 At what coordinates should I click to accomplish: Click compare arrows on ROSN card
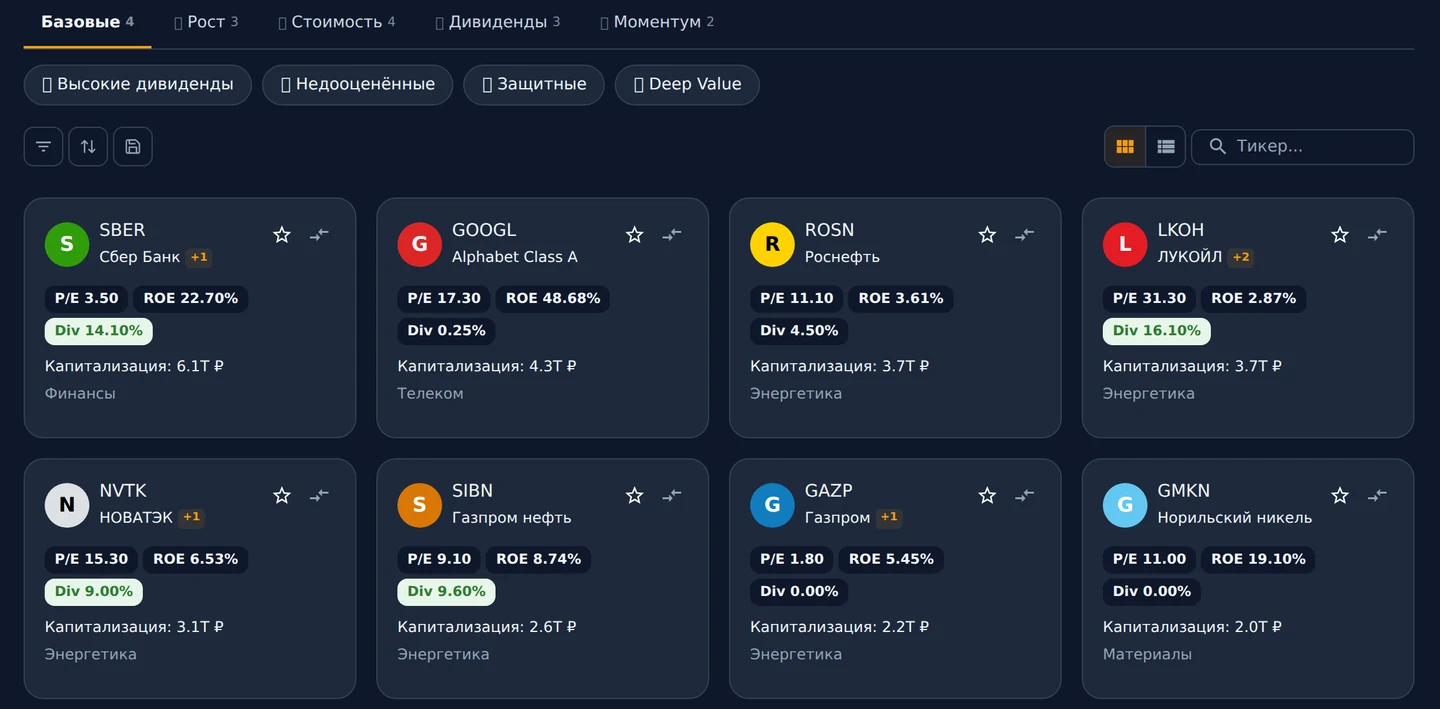tap(1025, 235)
